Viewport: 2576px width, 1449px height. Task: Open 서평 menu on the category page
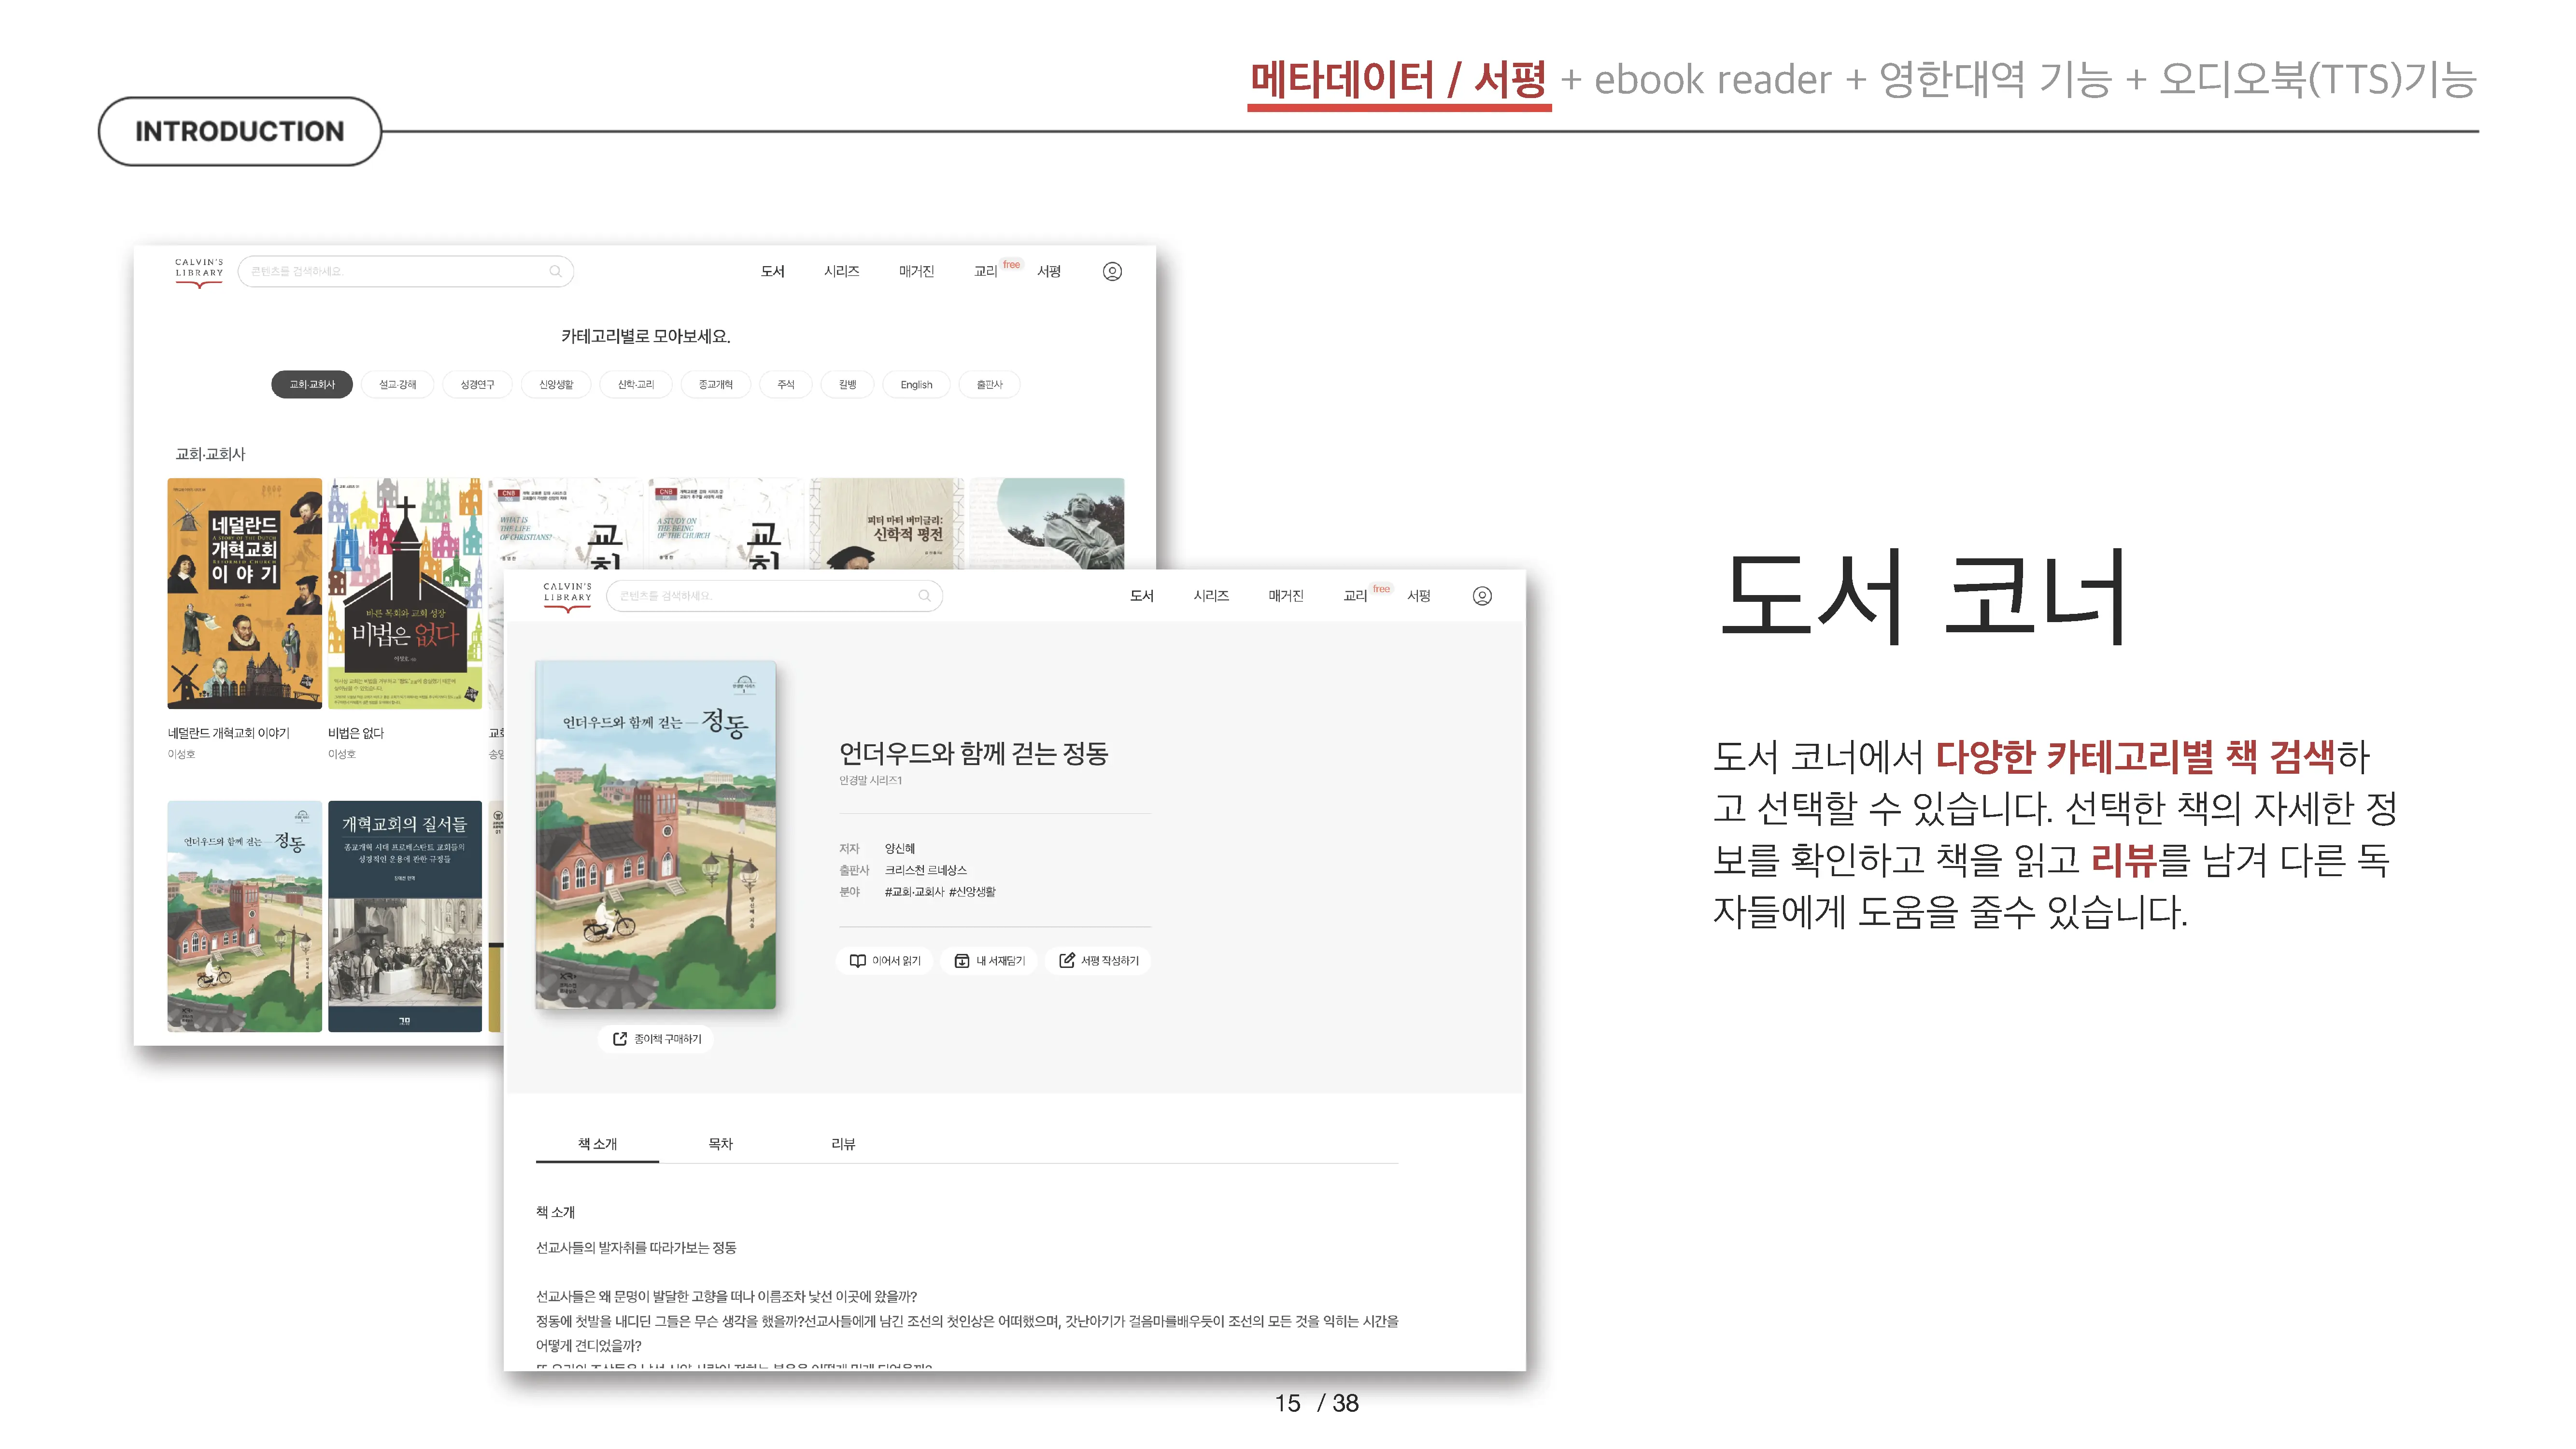coord(1048,271)
